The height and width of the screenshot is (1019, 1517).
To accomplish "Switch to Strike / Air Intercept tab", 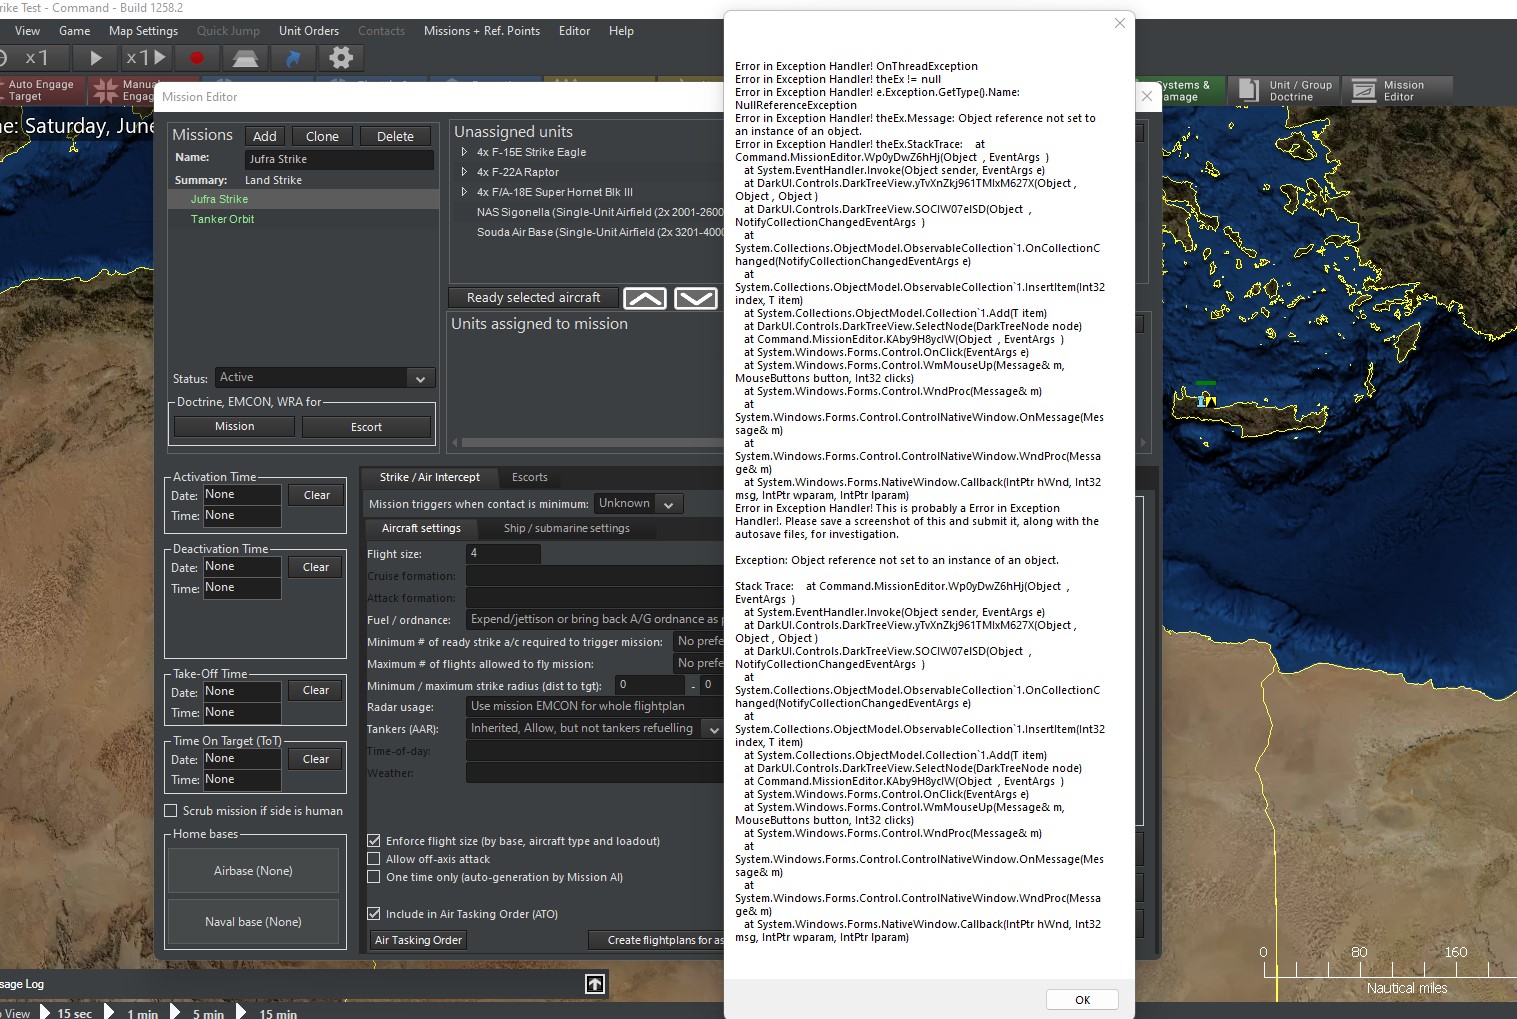I will [x=430, y=478].
